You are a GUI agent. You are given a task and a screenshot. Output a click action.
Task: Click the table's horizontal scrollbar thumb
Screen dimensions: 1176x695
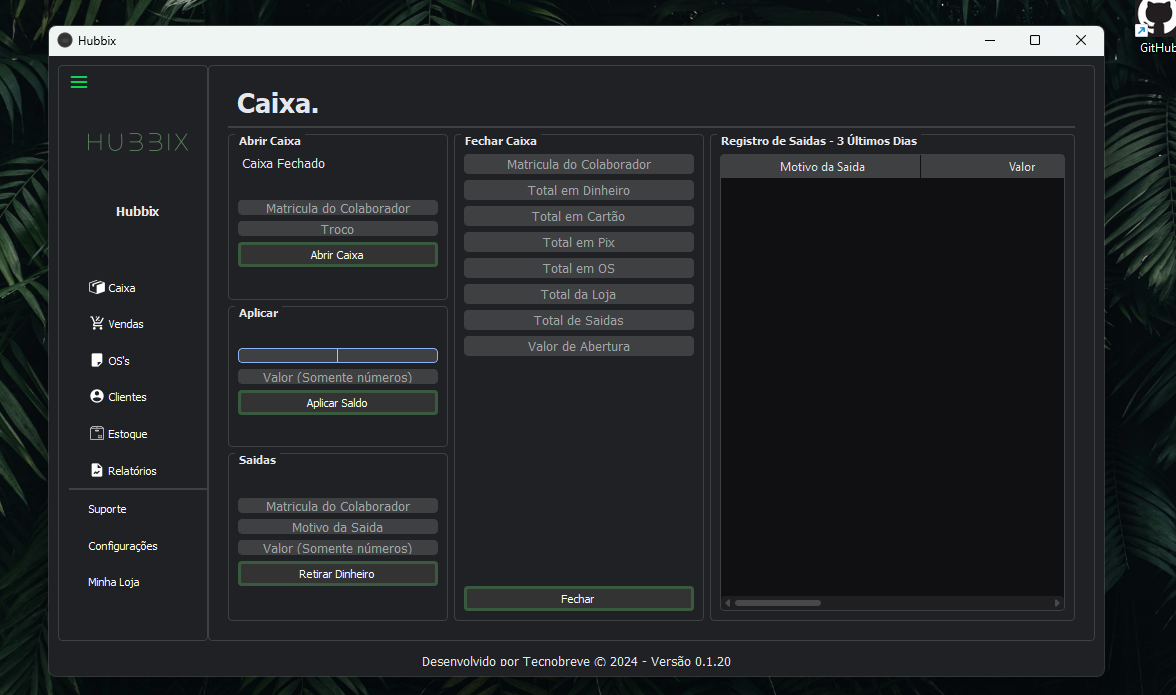778,603
